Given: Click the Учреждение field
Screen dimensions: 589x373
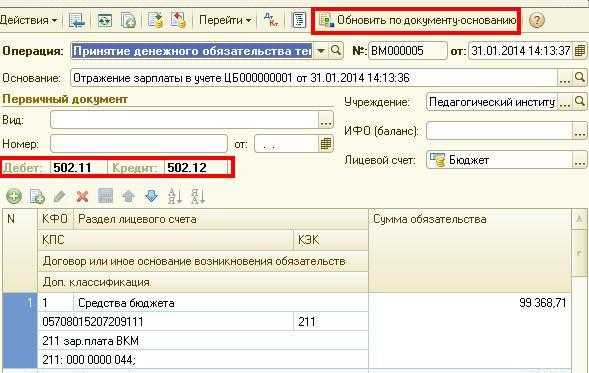Looking at the screenshot, I should pos(491,102).
